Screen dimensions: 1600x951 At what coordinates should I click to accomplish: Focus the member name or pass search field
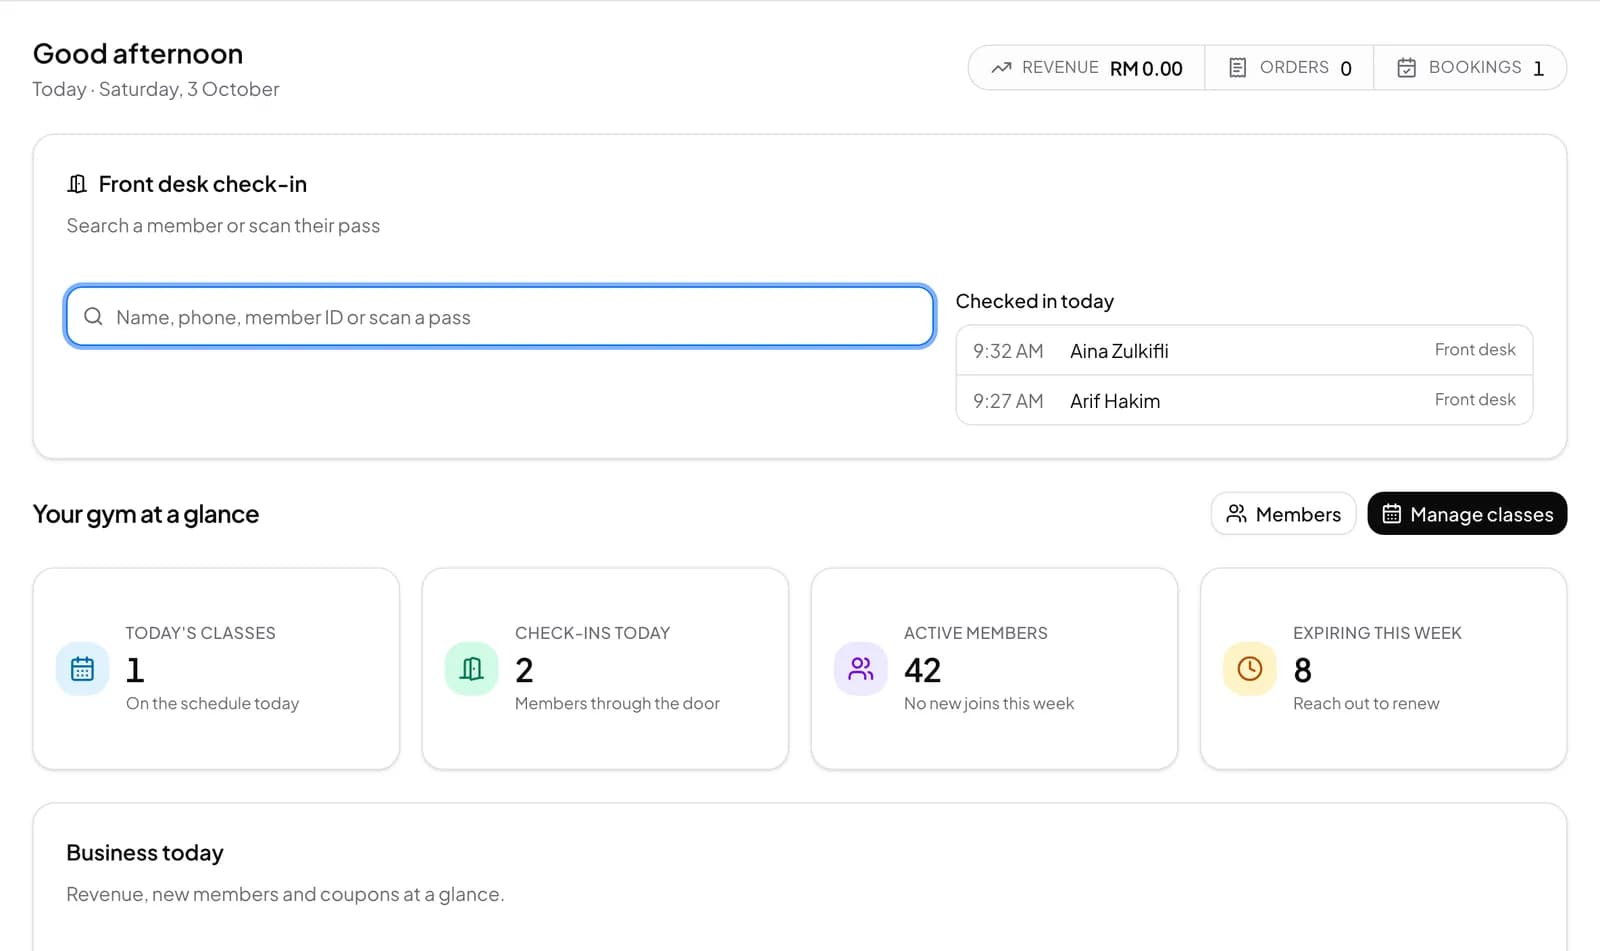tap(500, 316)
